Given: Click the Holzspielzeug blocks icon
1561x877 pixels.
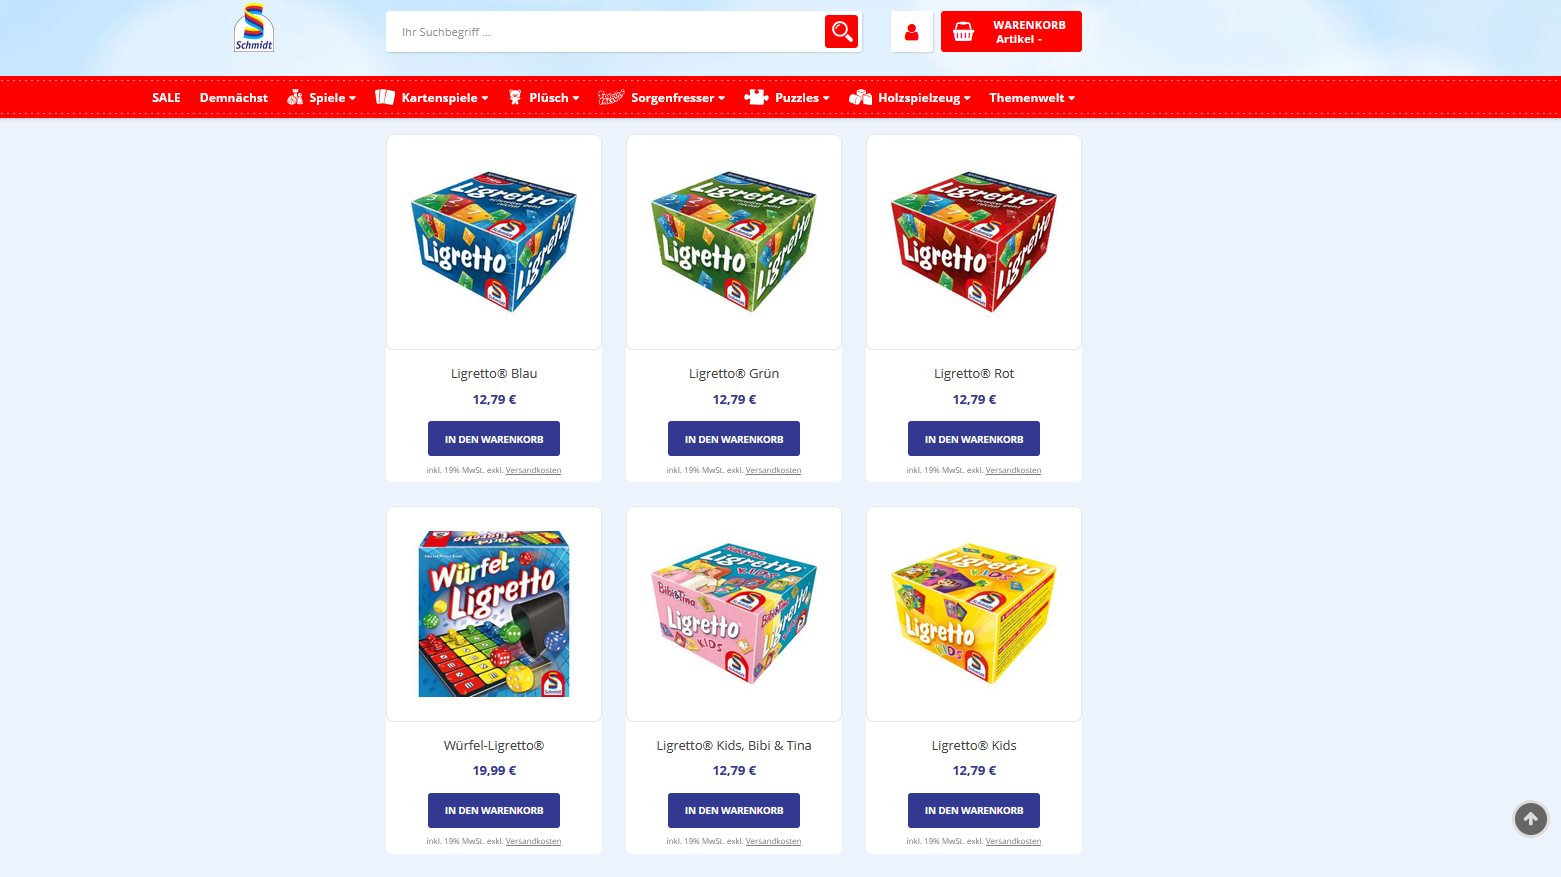Looking at the screenshot, I should 860,97.
